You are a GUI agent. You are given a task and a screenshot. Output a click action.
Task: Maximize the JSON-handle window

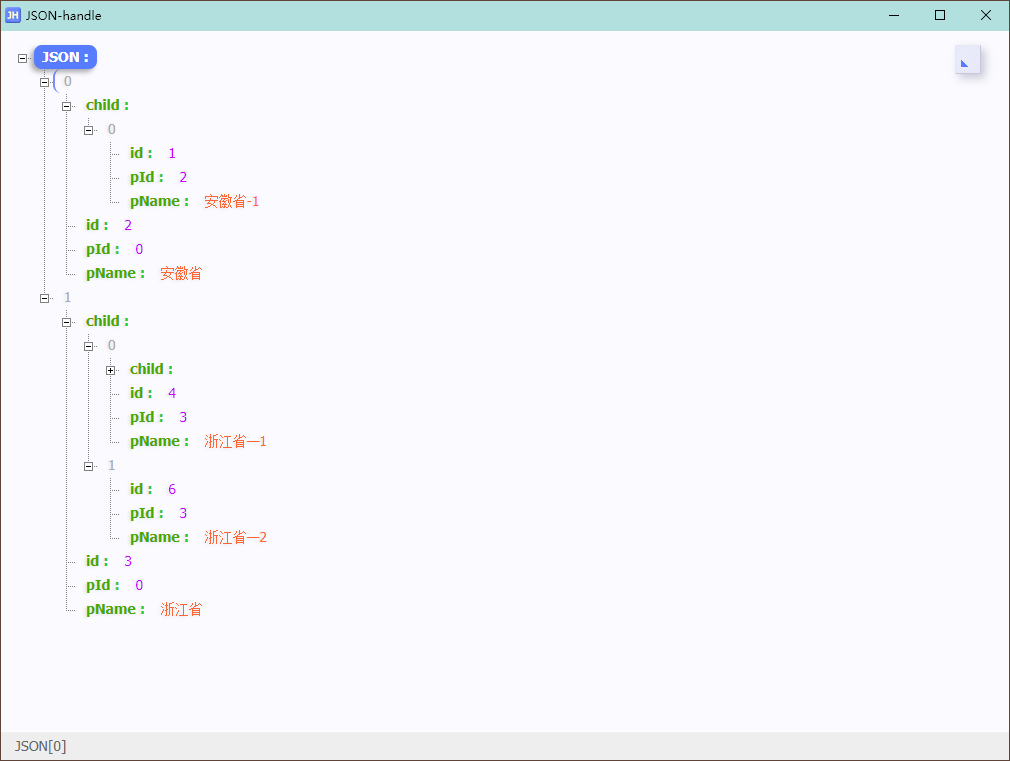pos(940,15)
